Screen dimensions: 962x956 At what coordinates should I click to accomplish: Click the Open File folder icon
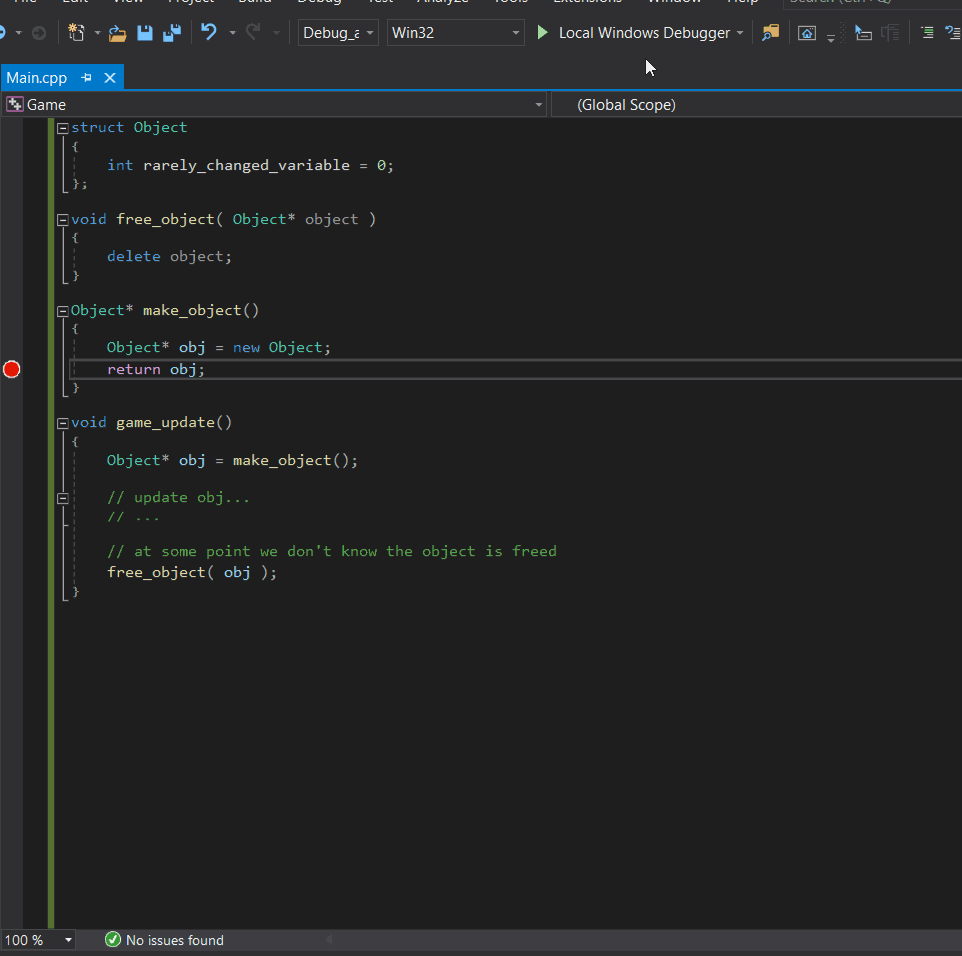pos(118,33)
